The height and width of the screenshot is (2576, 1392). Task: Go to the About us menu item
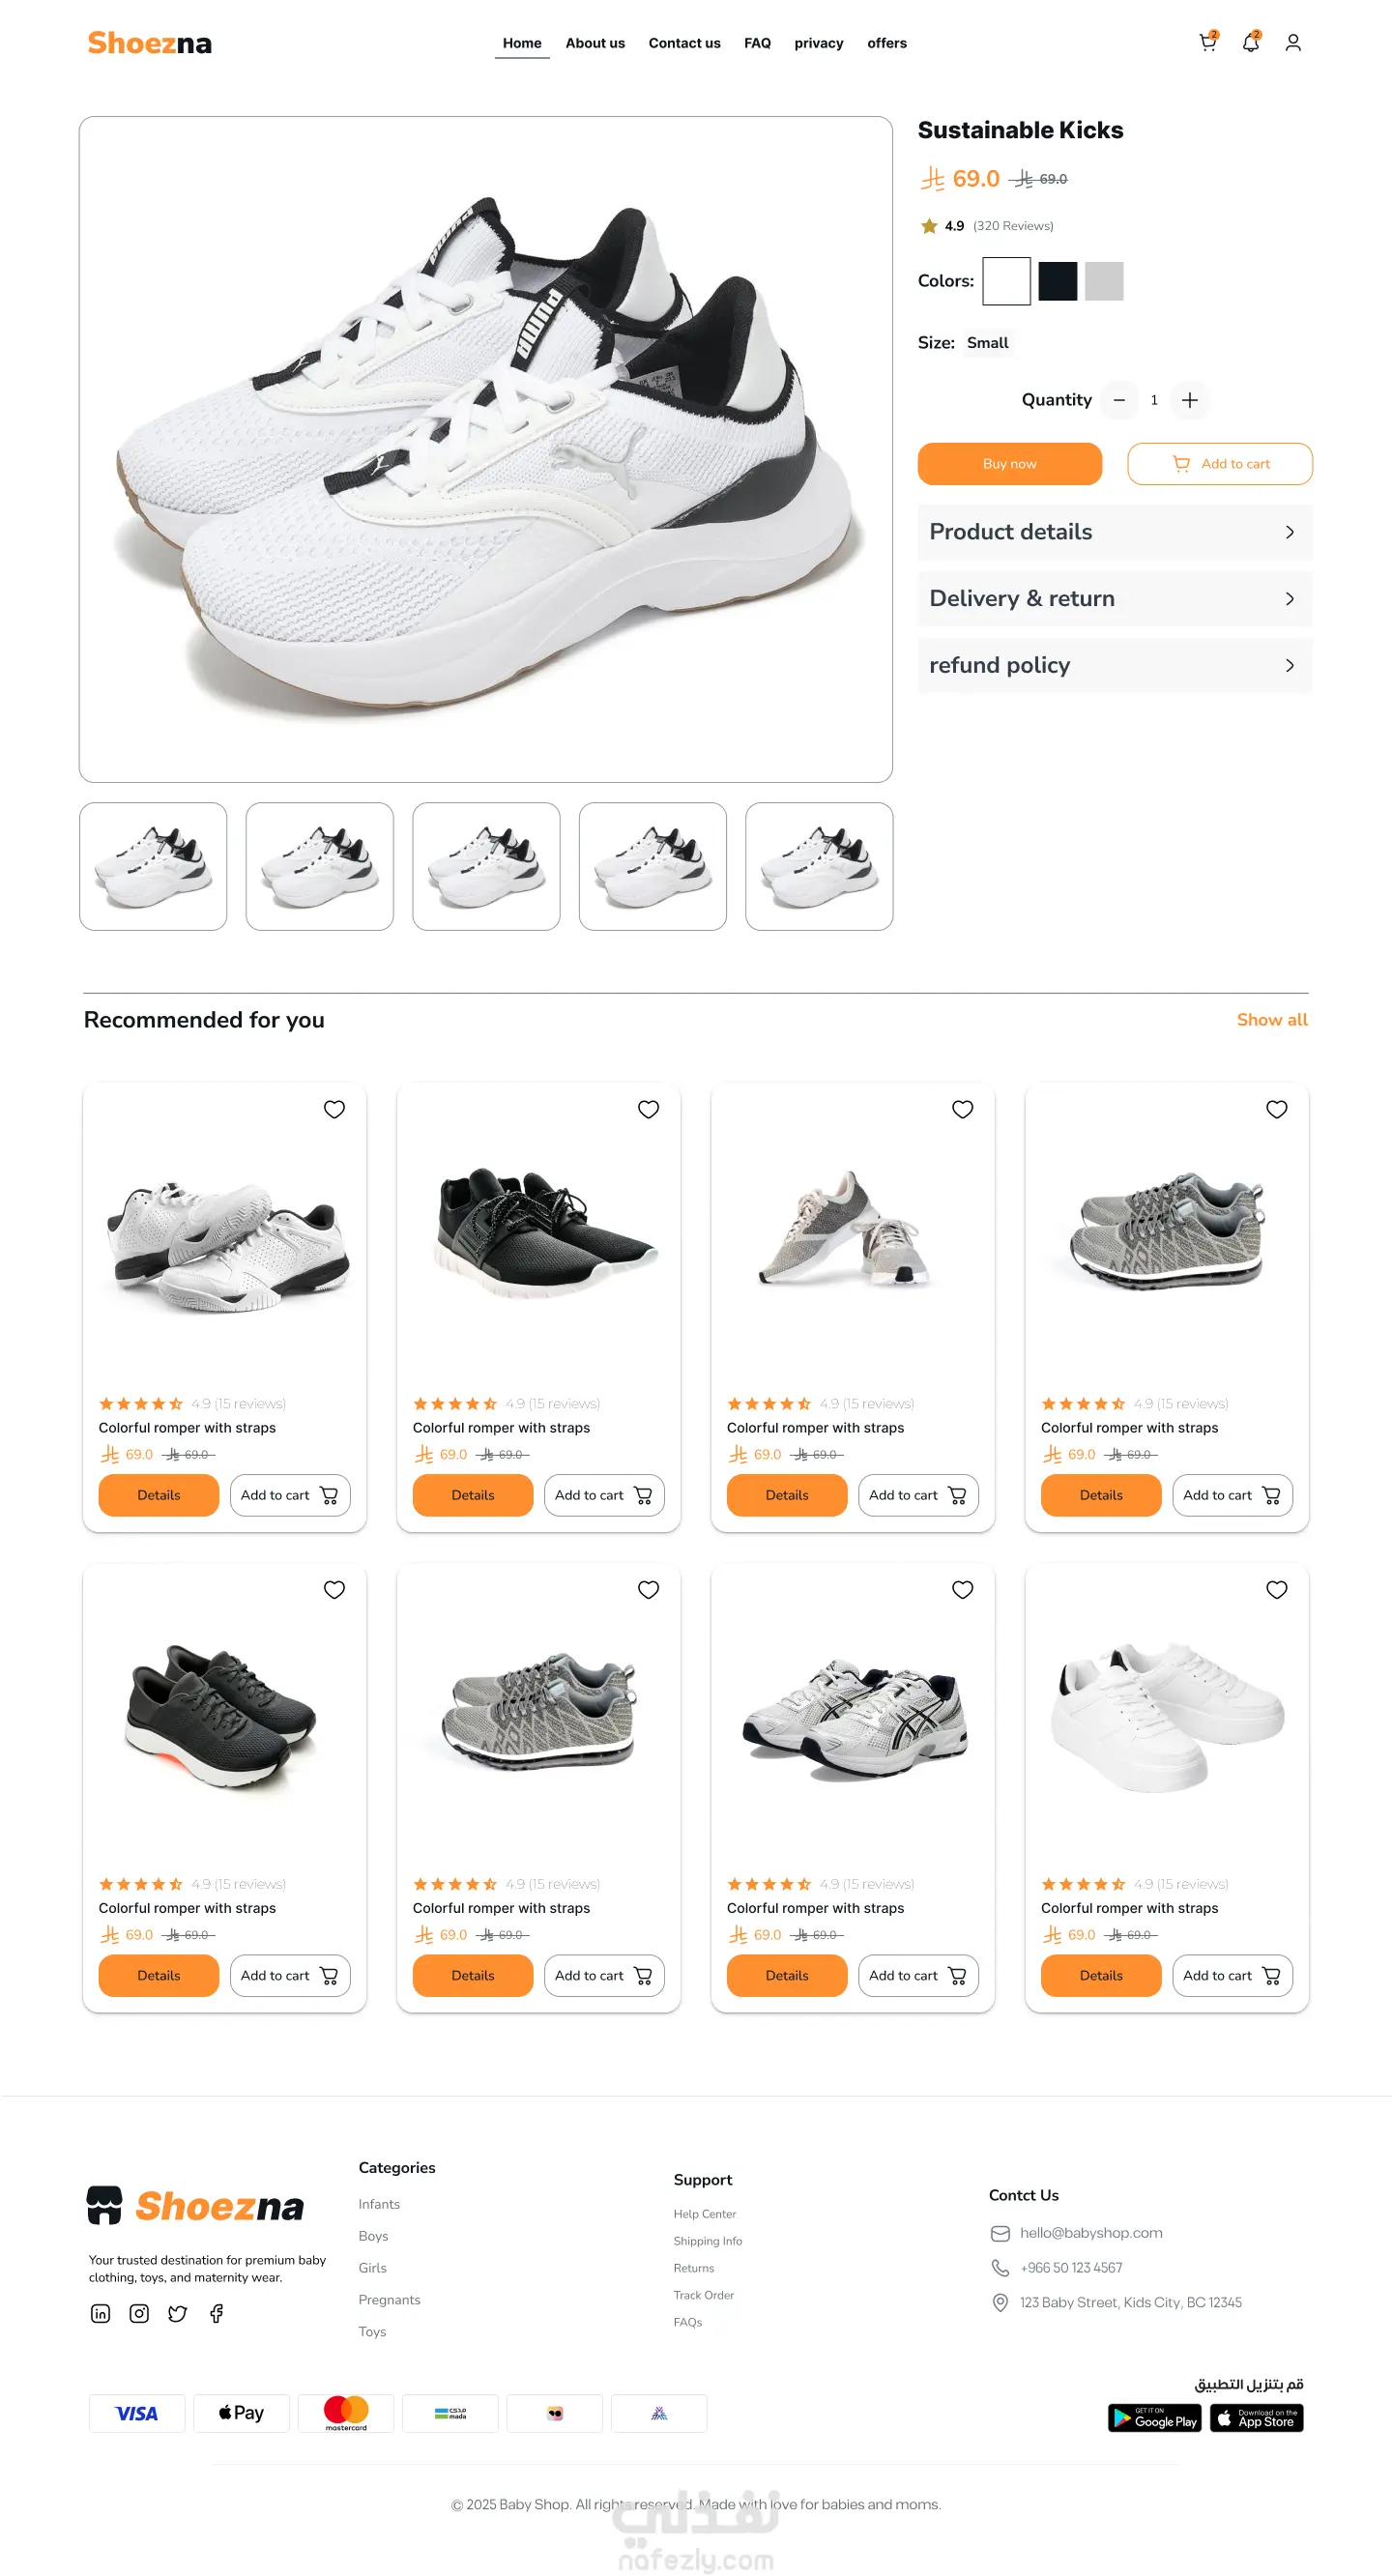595,43
